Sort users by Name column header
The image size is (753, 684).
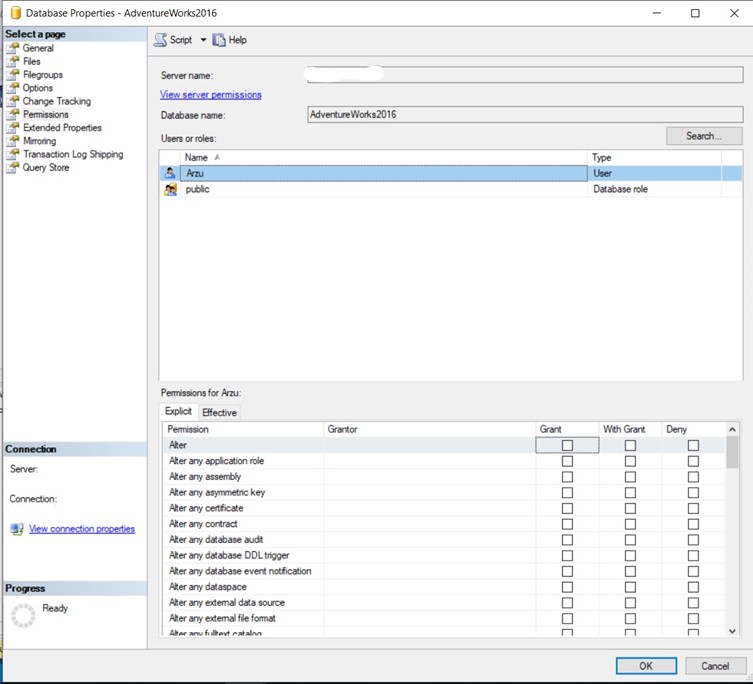(x=383, y=158)
